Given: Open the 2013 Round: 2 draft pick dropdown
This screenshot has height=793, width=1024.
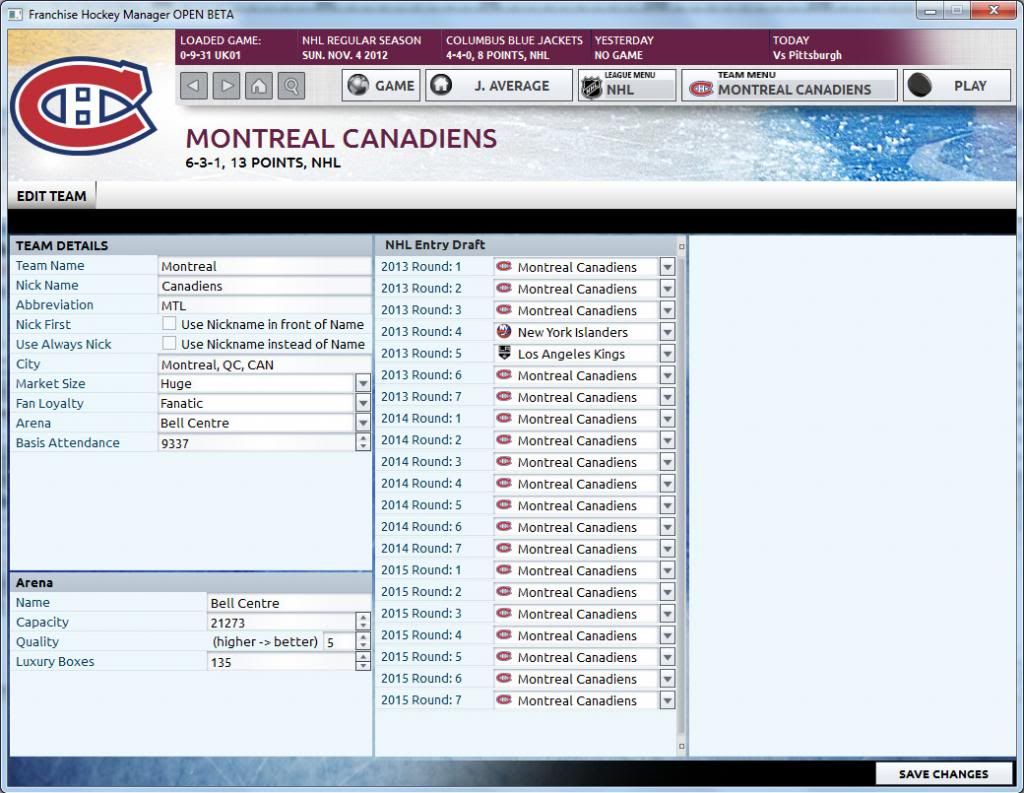Looking at the screenshot, I should (x=667, y=289).
